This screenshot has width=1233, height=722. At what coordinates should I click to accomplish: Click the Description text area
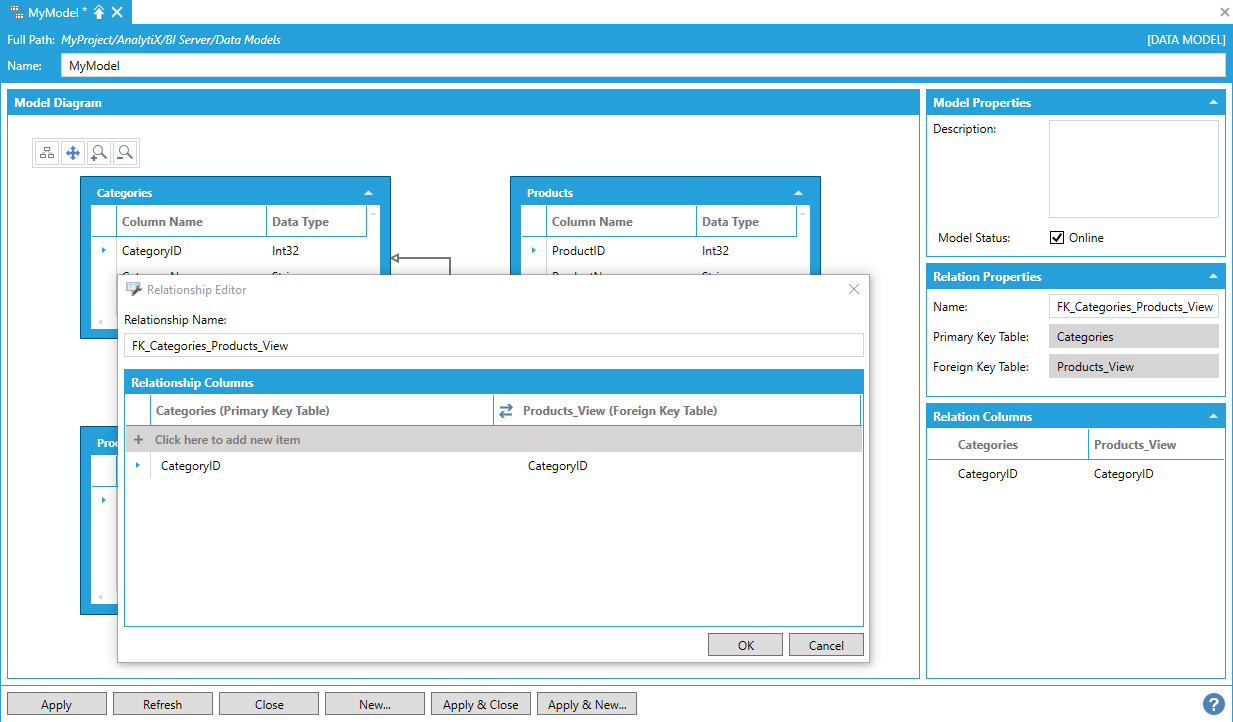coord(1133,169)
